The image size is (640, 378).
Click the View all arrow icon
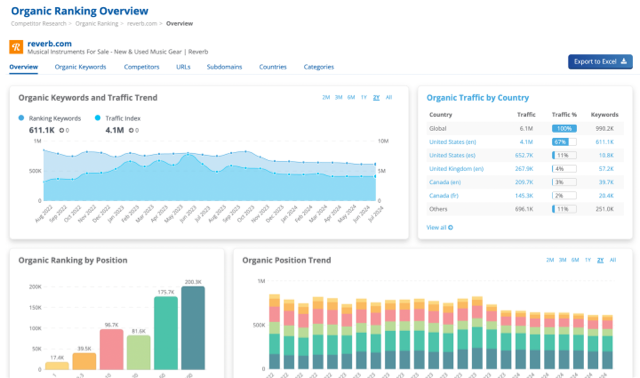tap(451, 227)
